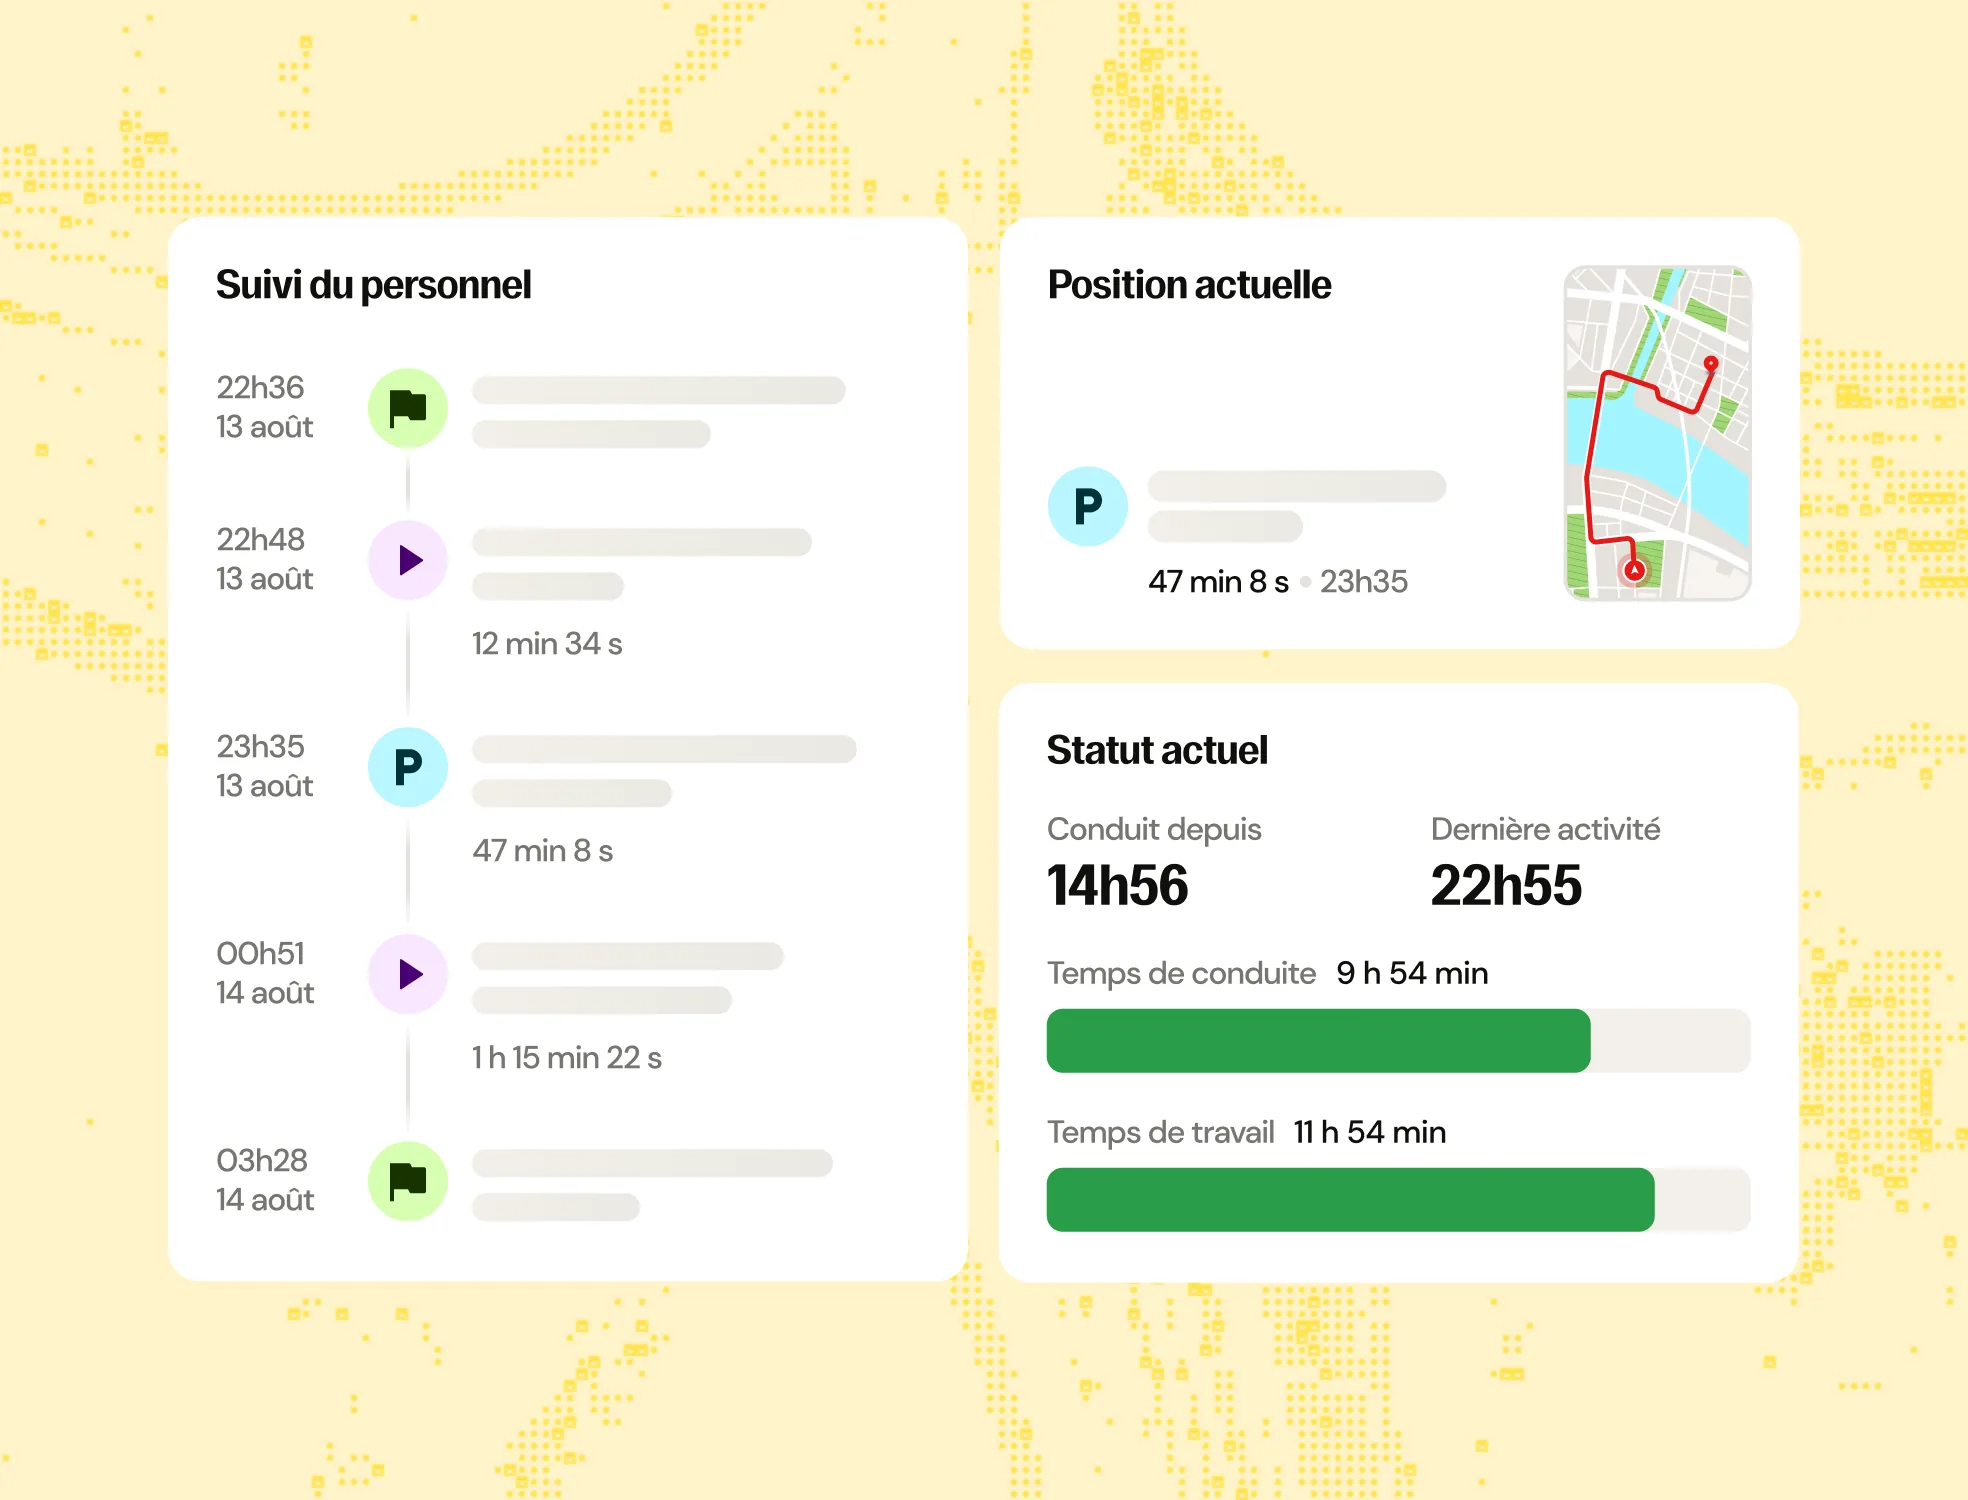Click the 14h56 value
This screenshot has height=1500, width=1968.
(1117, 886)
